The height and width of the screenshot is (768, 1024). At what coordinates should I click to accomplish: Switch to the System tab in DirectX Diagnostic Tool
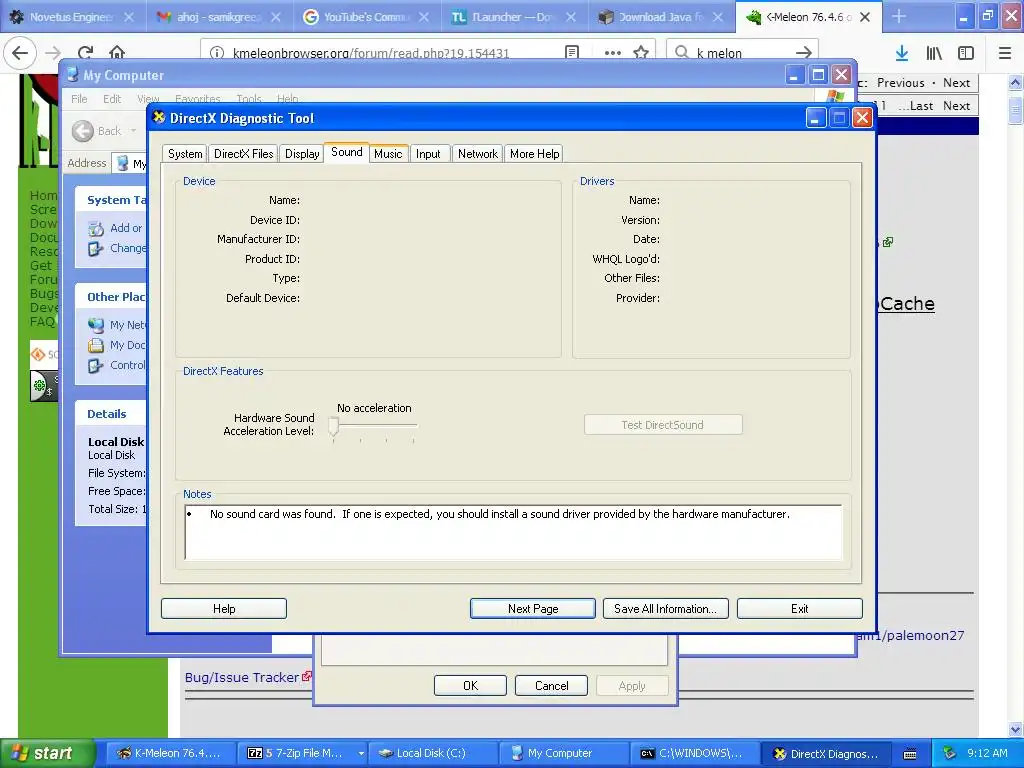(x=185, y=153)
